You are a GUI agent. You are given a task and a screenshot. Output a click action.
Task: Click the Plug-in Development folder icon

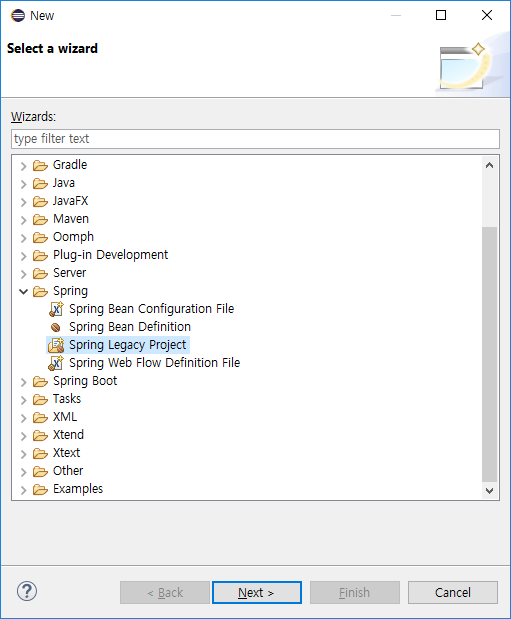tap(40, 255)
